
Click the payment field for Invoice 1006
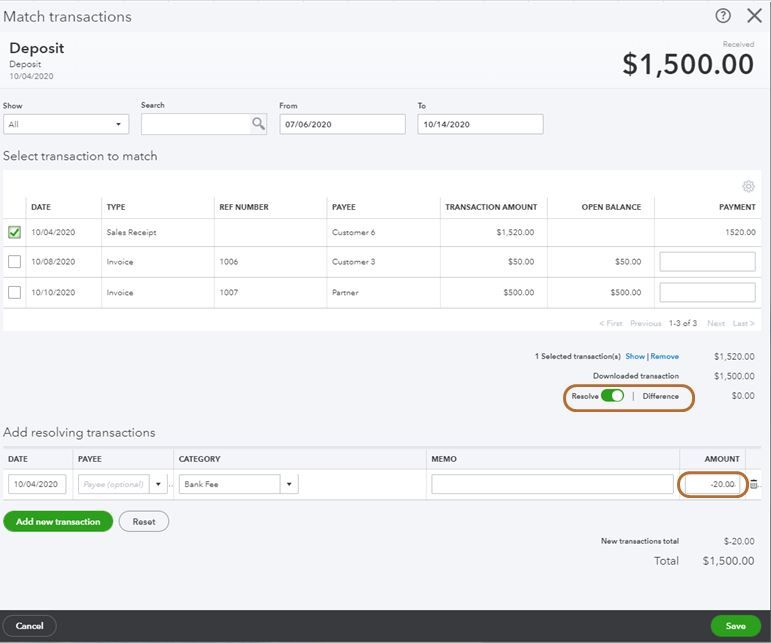click(x=707, y=262)
